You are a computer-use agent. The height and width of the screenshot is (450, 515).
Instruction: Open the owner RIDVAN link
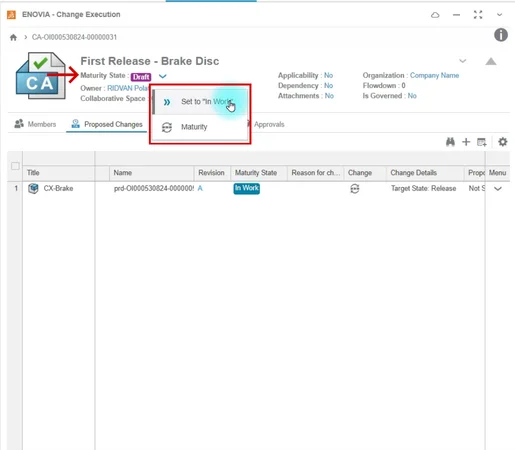[x=127, y=88]
